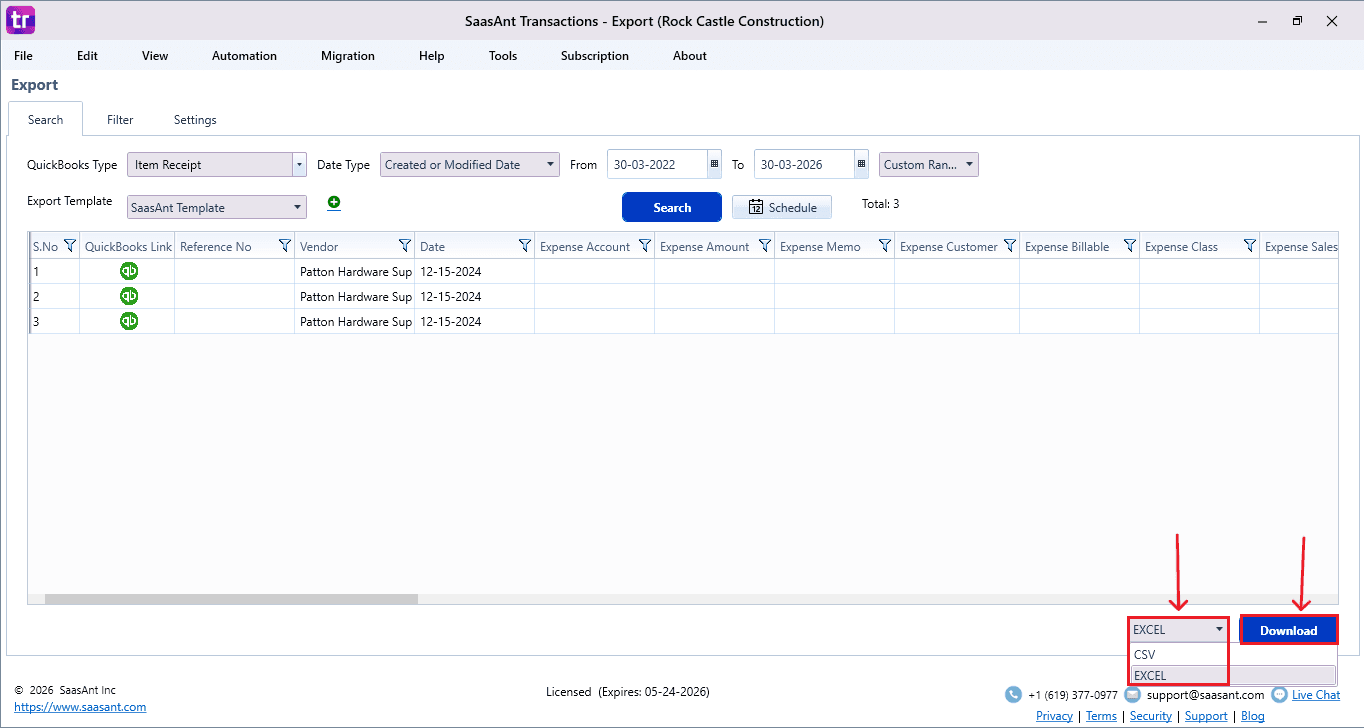Expand the QuickBooks Type dropdown
This screenshot has width=1364, height=728.
tap(299, 165)
